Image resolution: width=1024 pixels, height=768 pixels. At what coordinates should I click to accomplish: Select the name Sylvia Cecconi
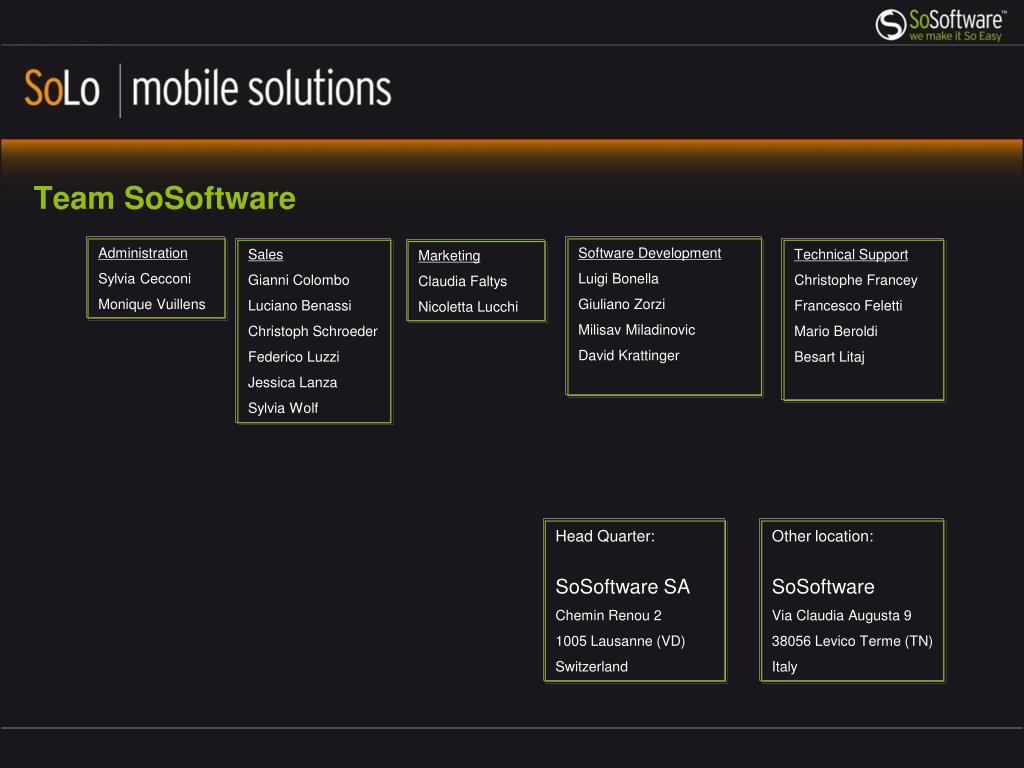[144, 279]
